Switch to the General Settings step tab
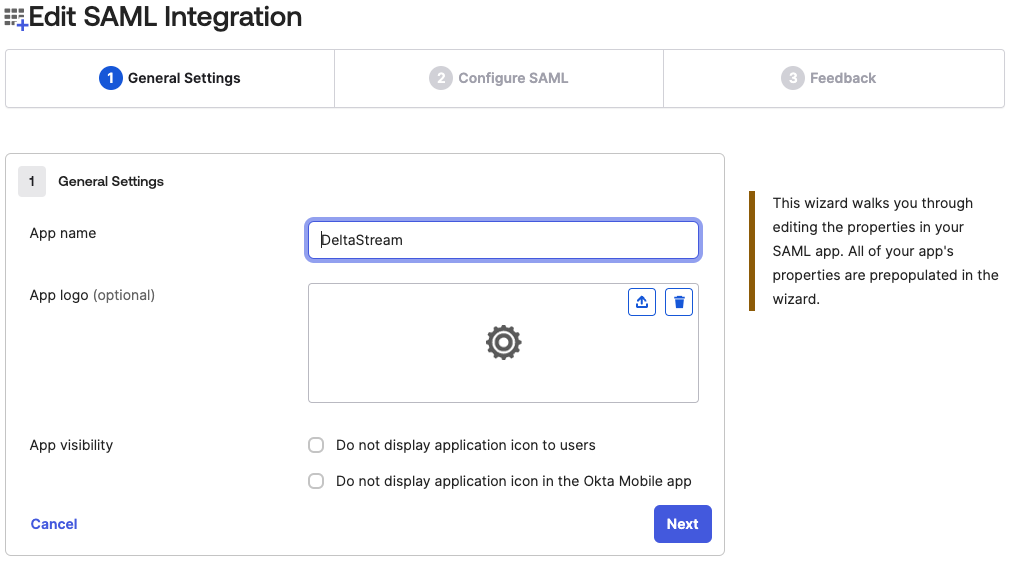This screenshot has width=1010, height=561. [170, 79]
